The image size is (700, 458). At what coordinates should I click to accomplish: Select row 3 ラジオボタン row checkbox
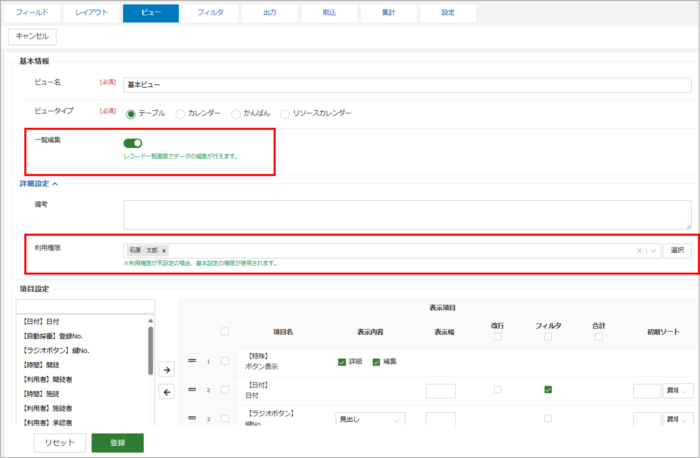[225, 418]
